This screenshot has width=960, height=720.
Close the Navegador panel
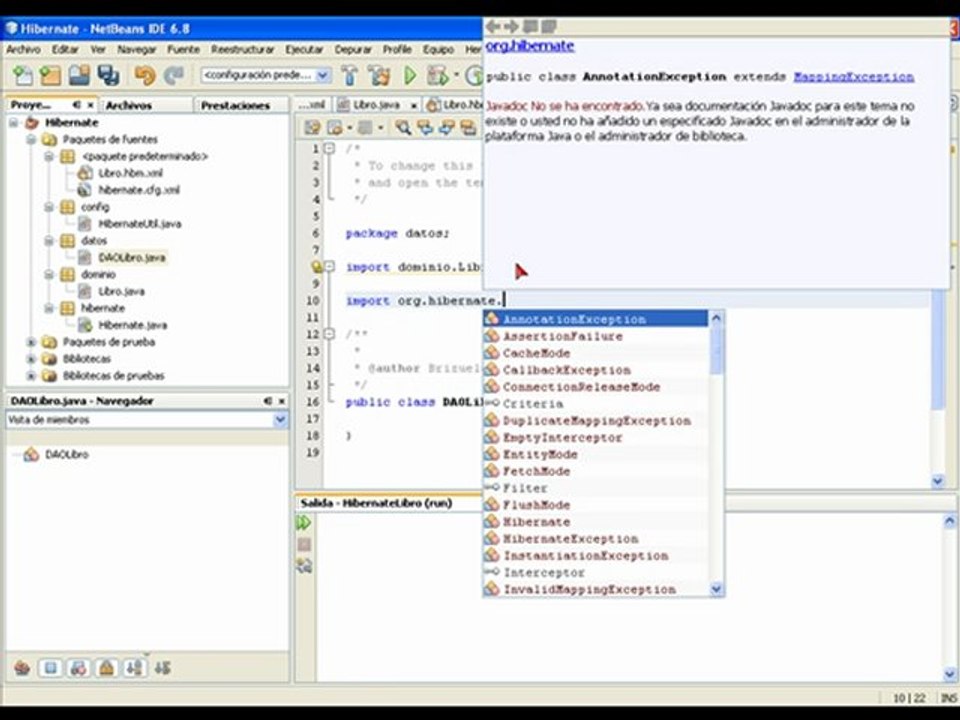(282, 401)
